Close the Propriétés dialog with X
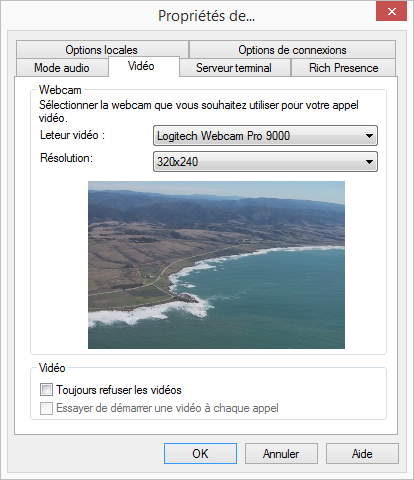Image resolution: width=414 pixels, height=480 pixels. [392, 12]
